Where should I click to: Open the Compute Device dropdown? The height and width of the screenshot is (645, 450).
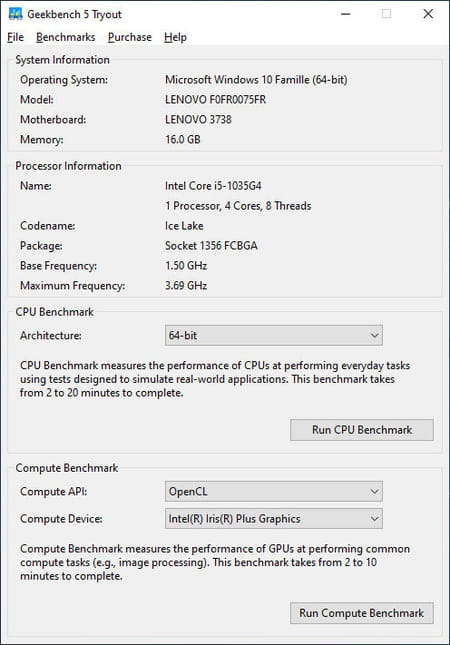click(x=274, y=518)
